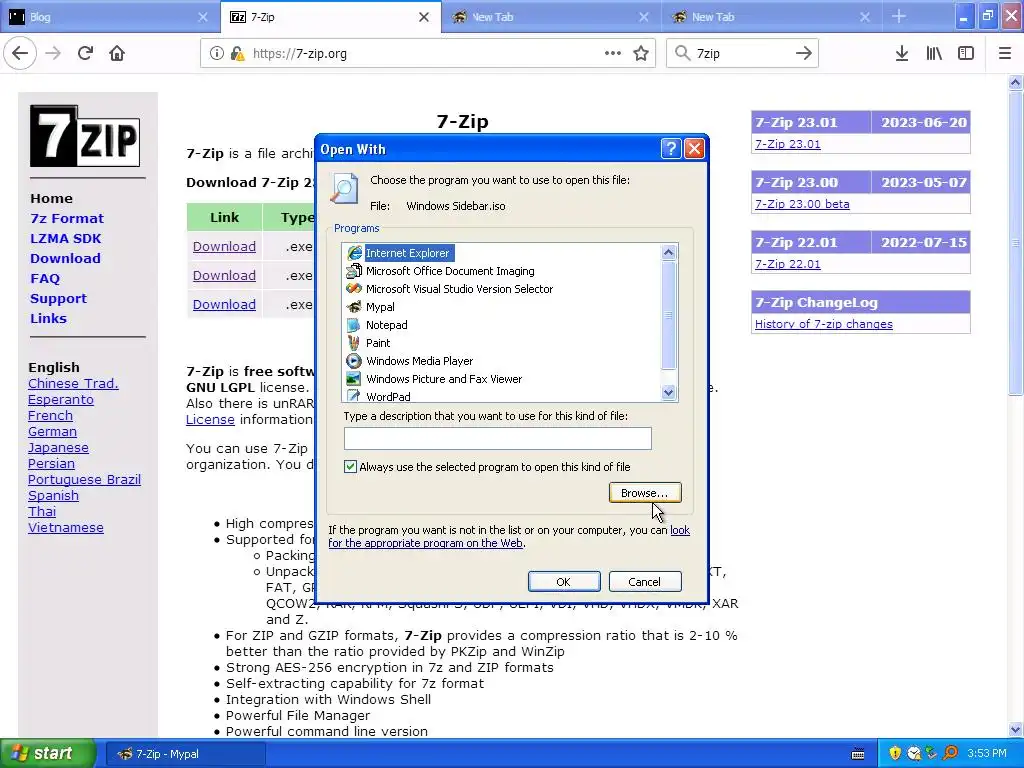Open the Support sidebar link
Viewport: 1024px width, 768px height.
tap(58, 298)
